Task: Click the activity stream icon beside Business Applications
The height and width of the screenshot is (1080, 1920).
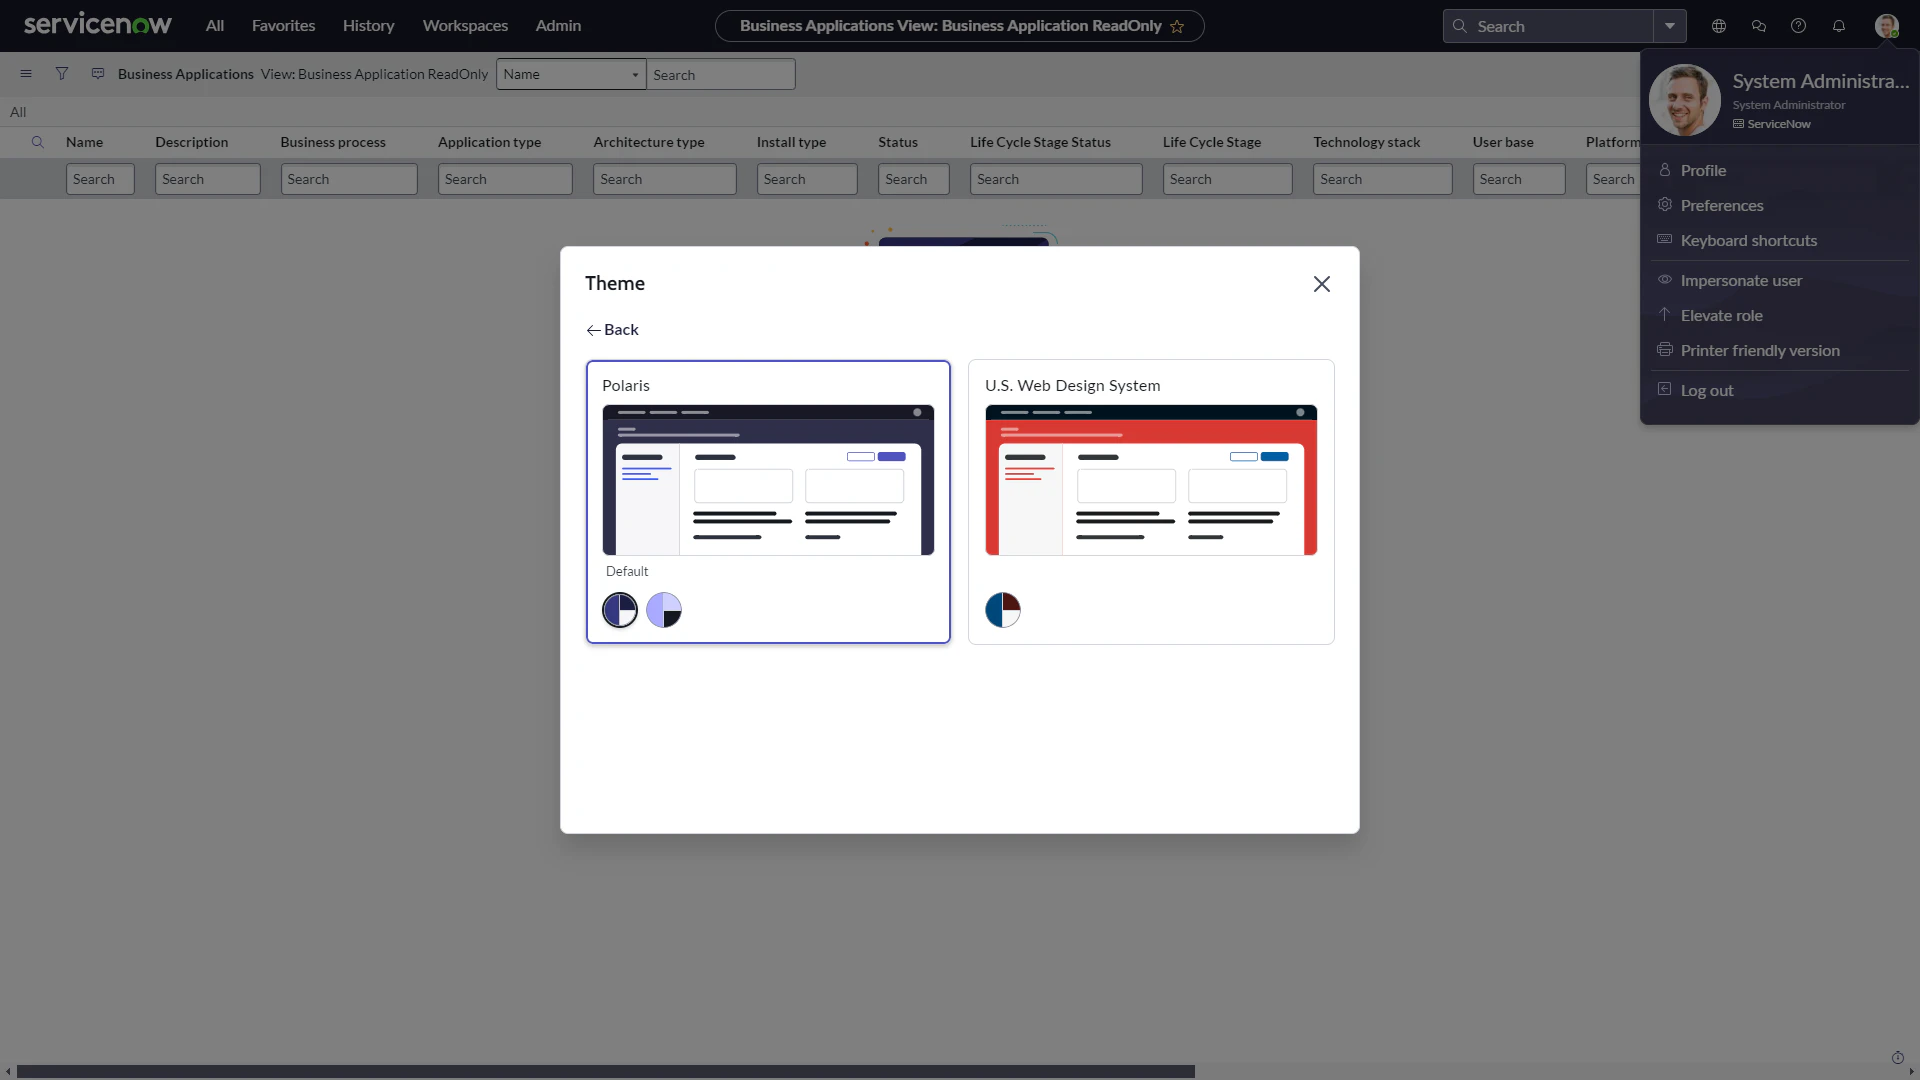Action: (x=98, y=74)
